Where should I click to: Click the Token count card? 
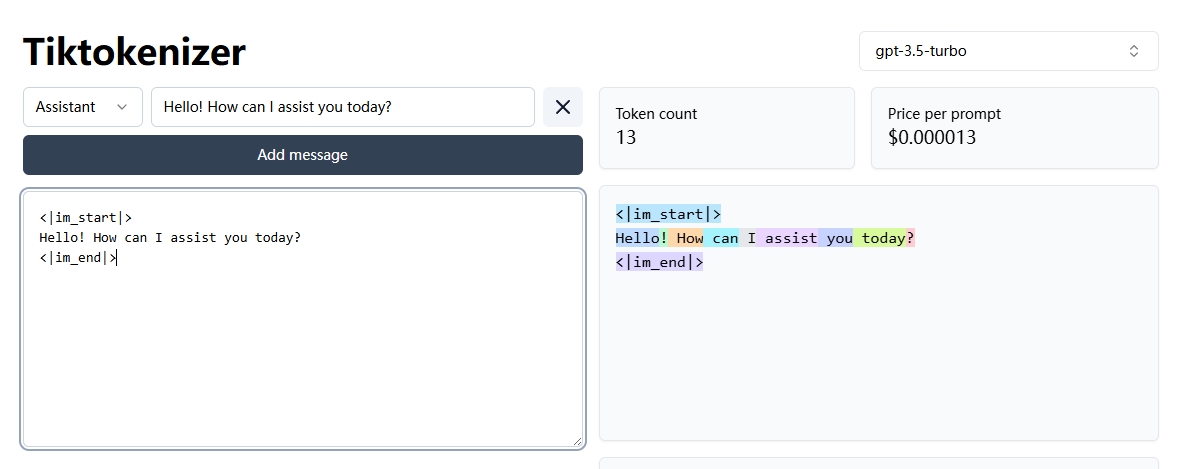(726, 127)
